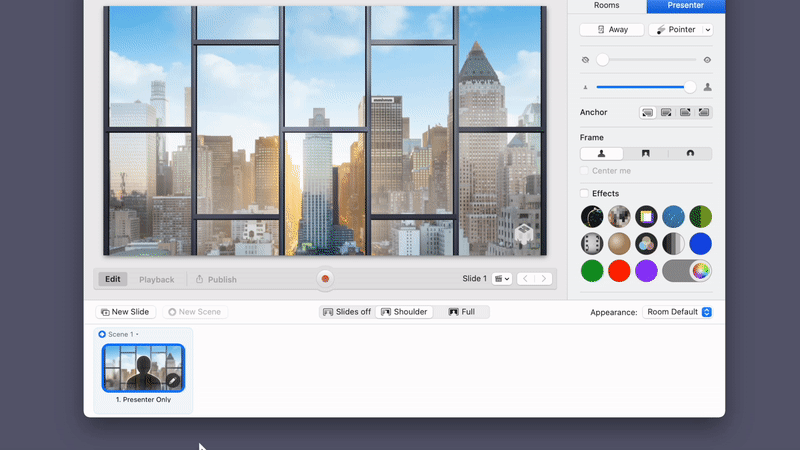The image size is (800, 450).
Task: Toggle the Away presenter status
Action: (612, 30)
